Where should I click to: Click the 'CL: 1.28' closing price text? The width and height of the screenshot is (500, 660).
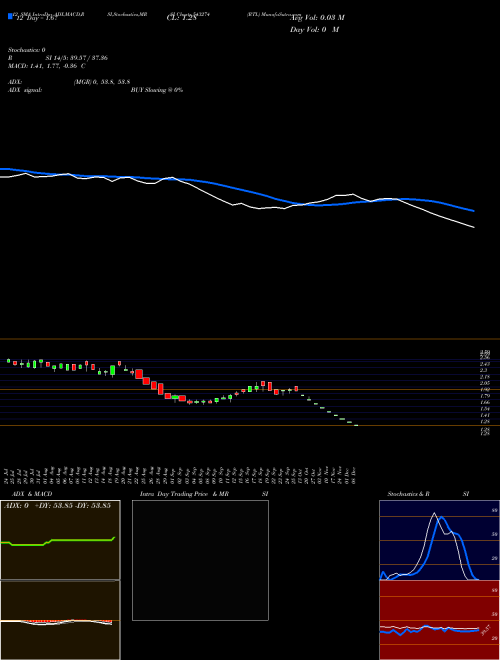click(181, 18)
